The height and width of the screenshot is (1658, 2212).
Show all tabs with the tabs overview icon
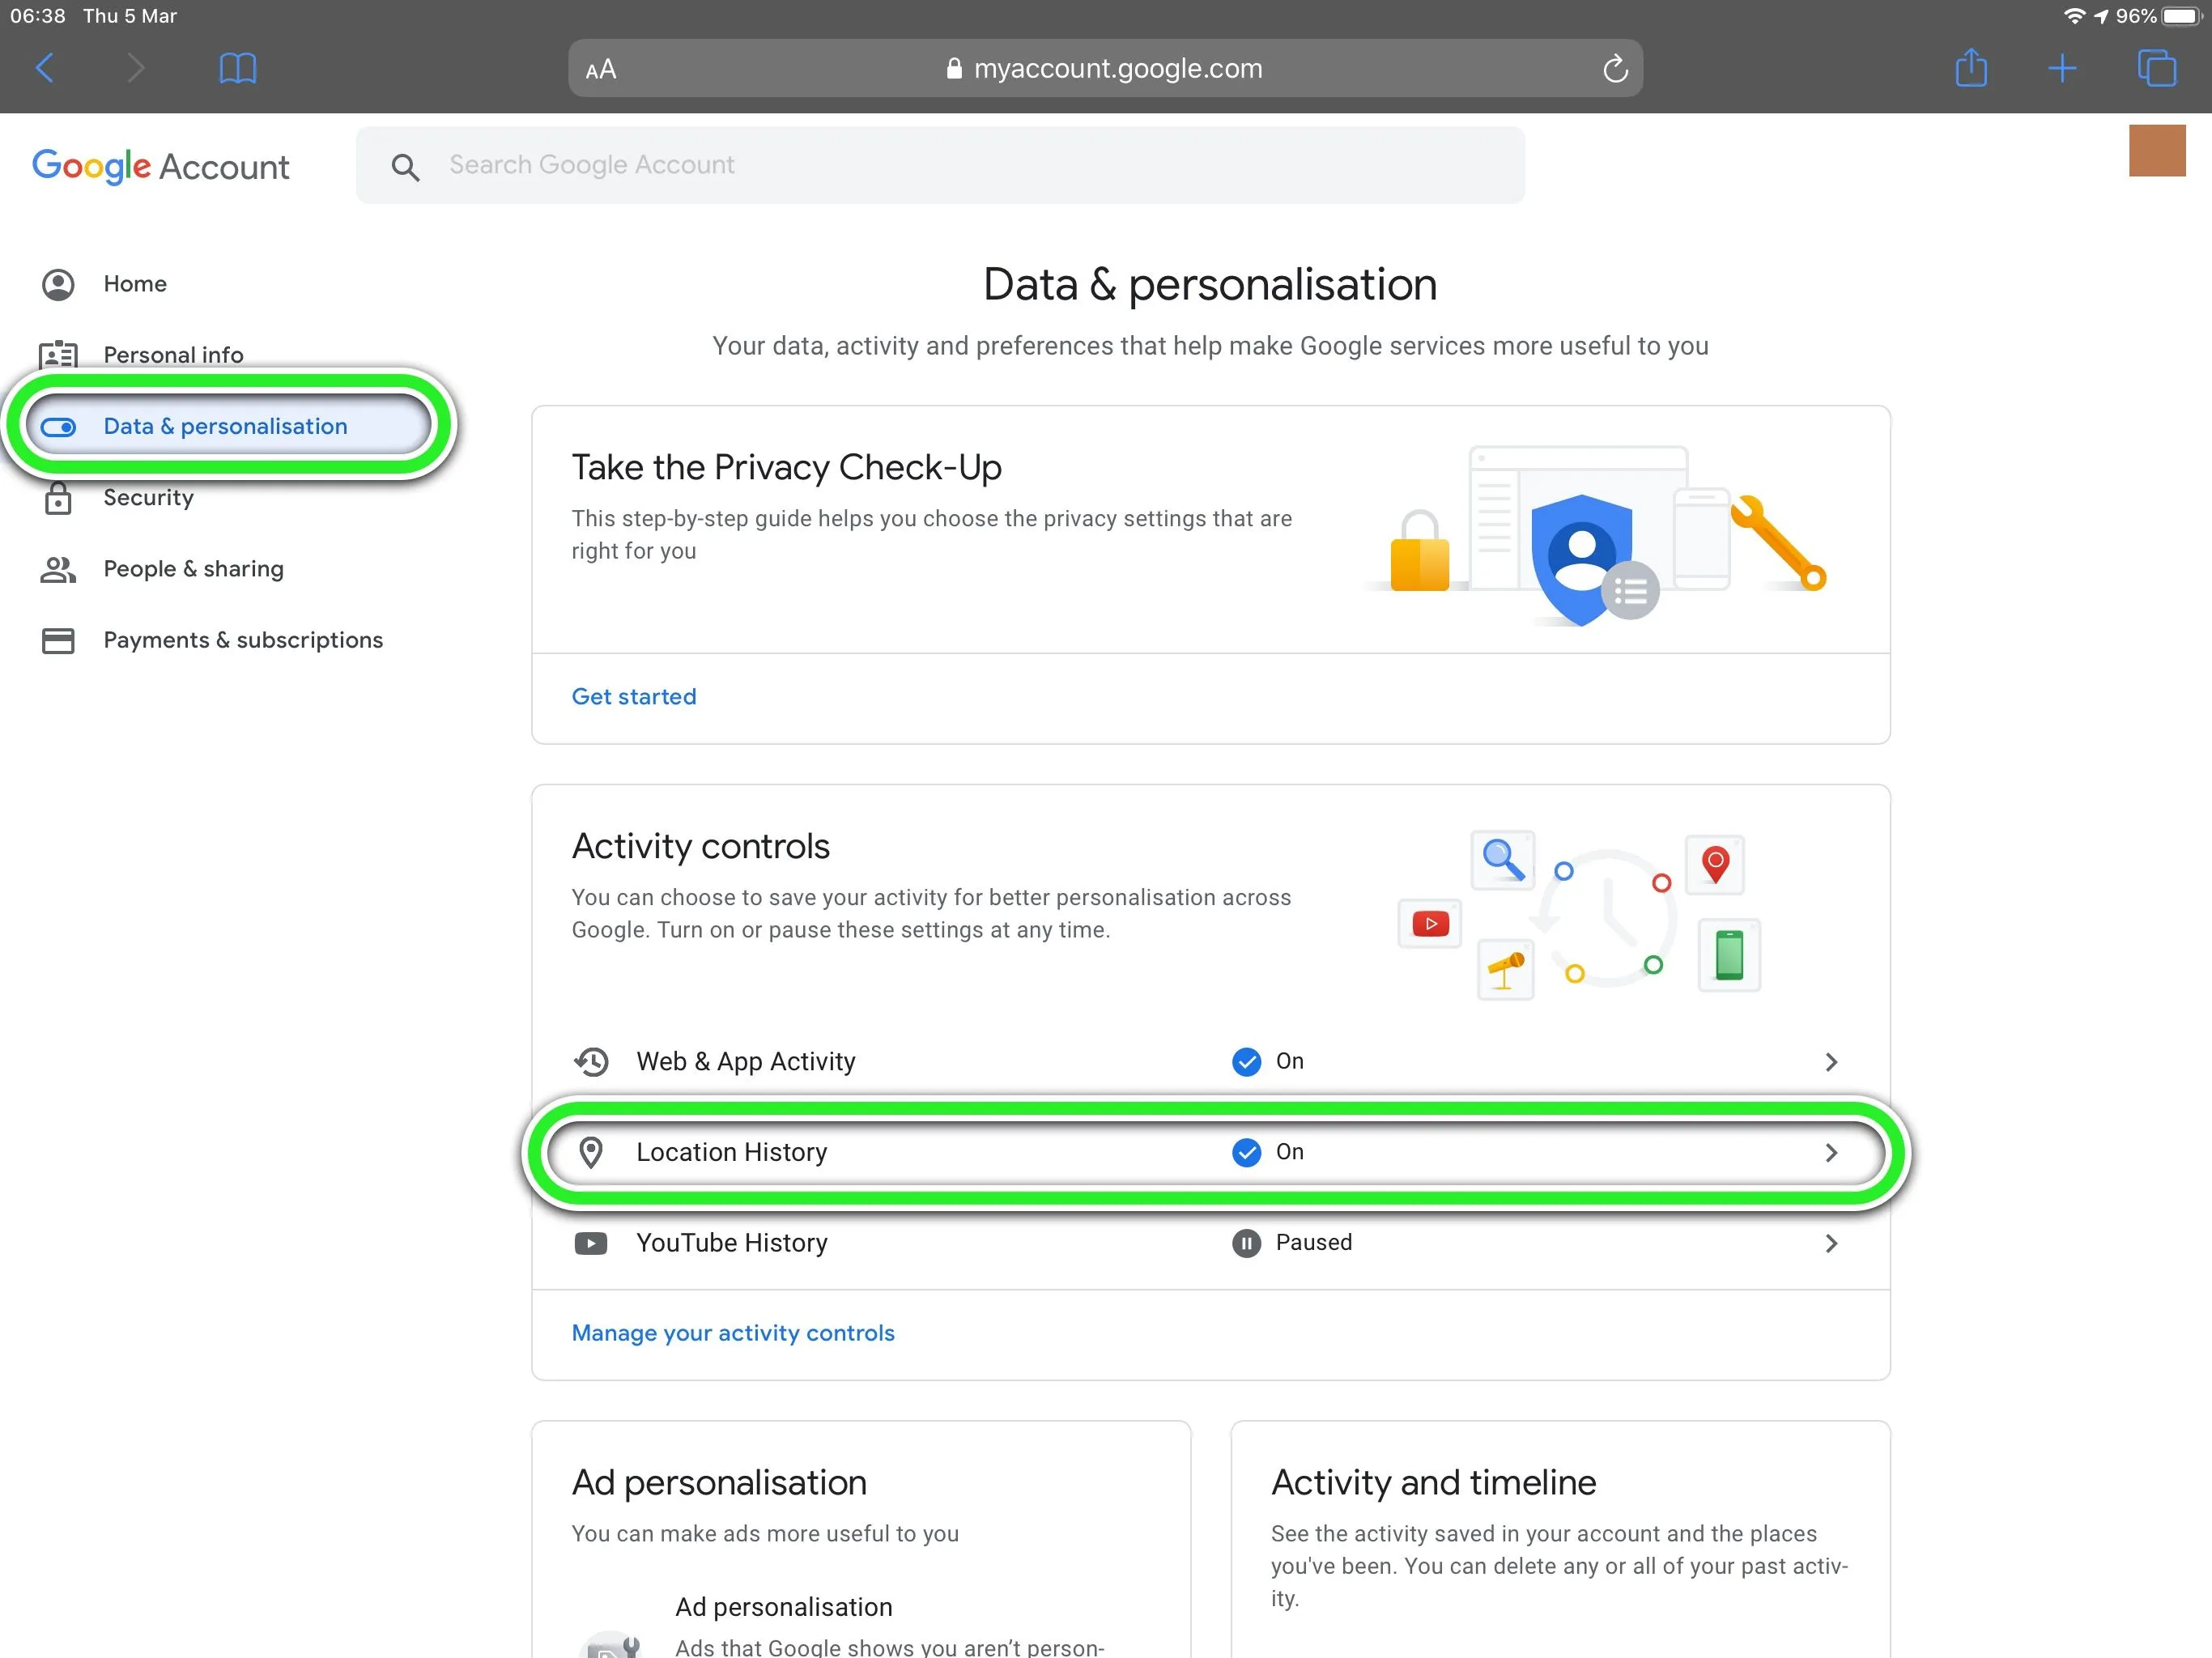coord(2156,67)
